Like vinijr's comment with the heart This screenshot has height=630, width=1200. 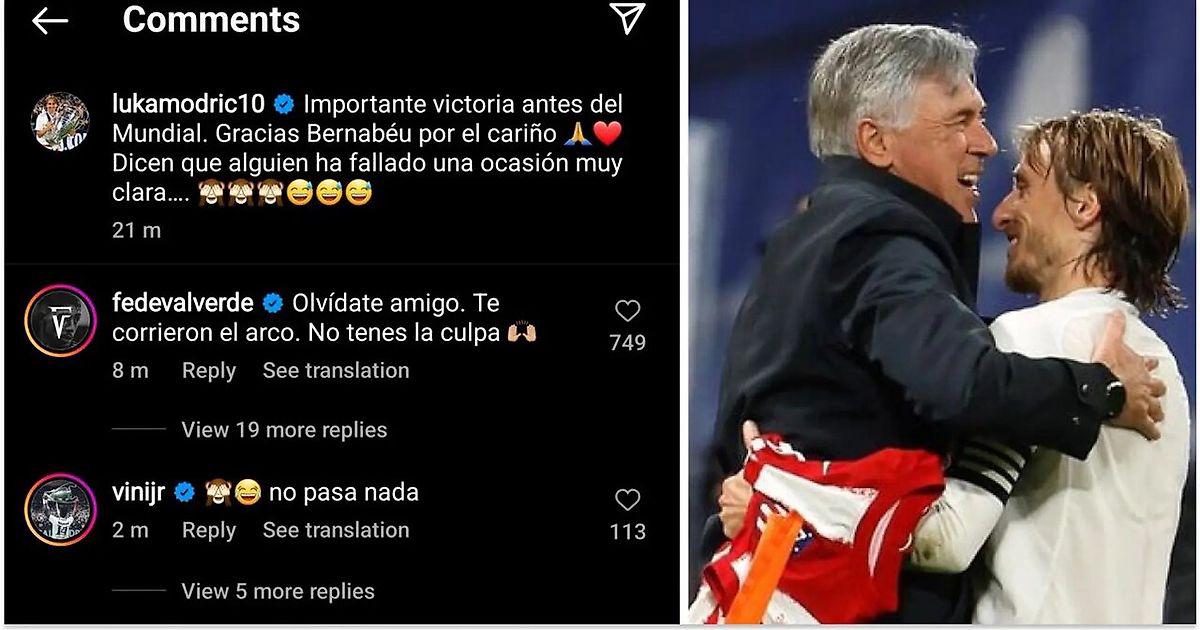tap(627, 500)
